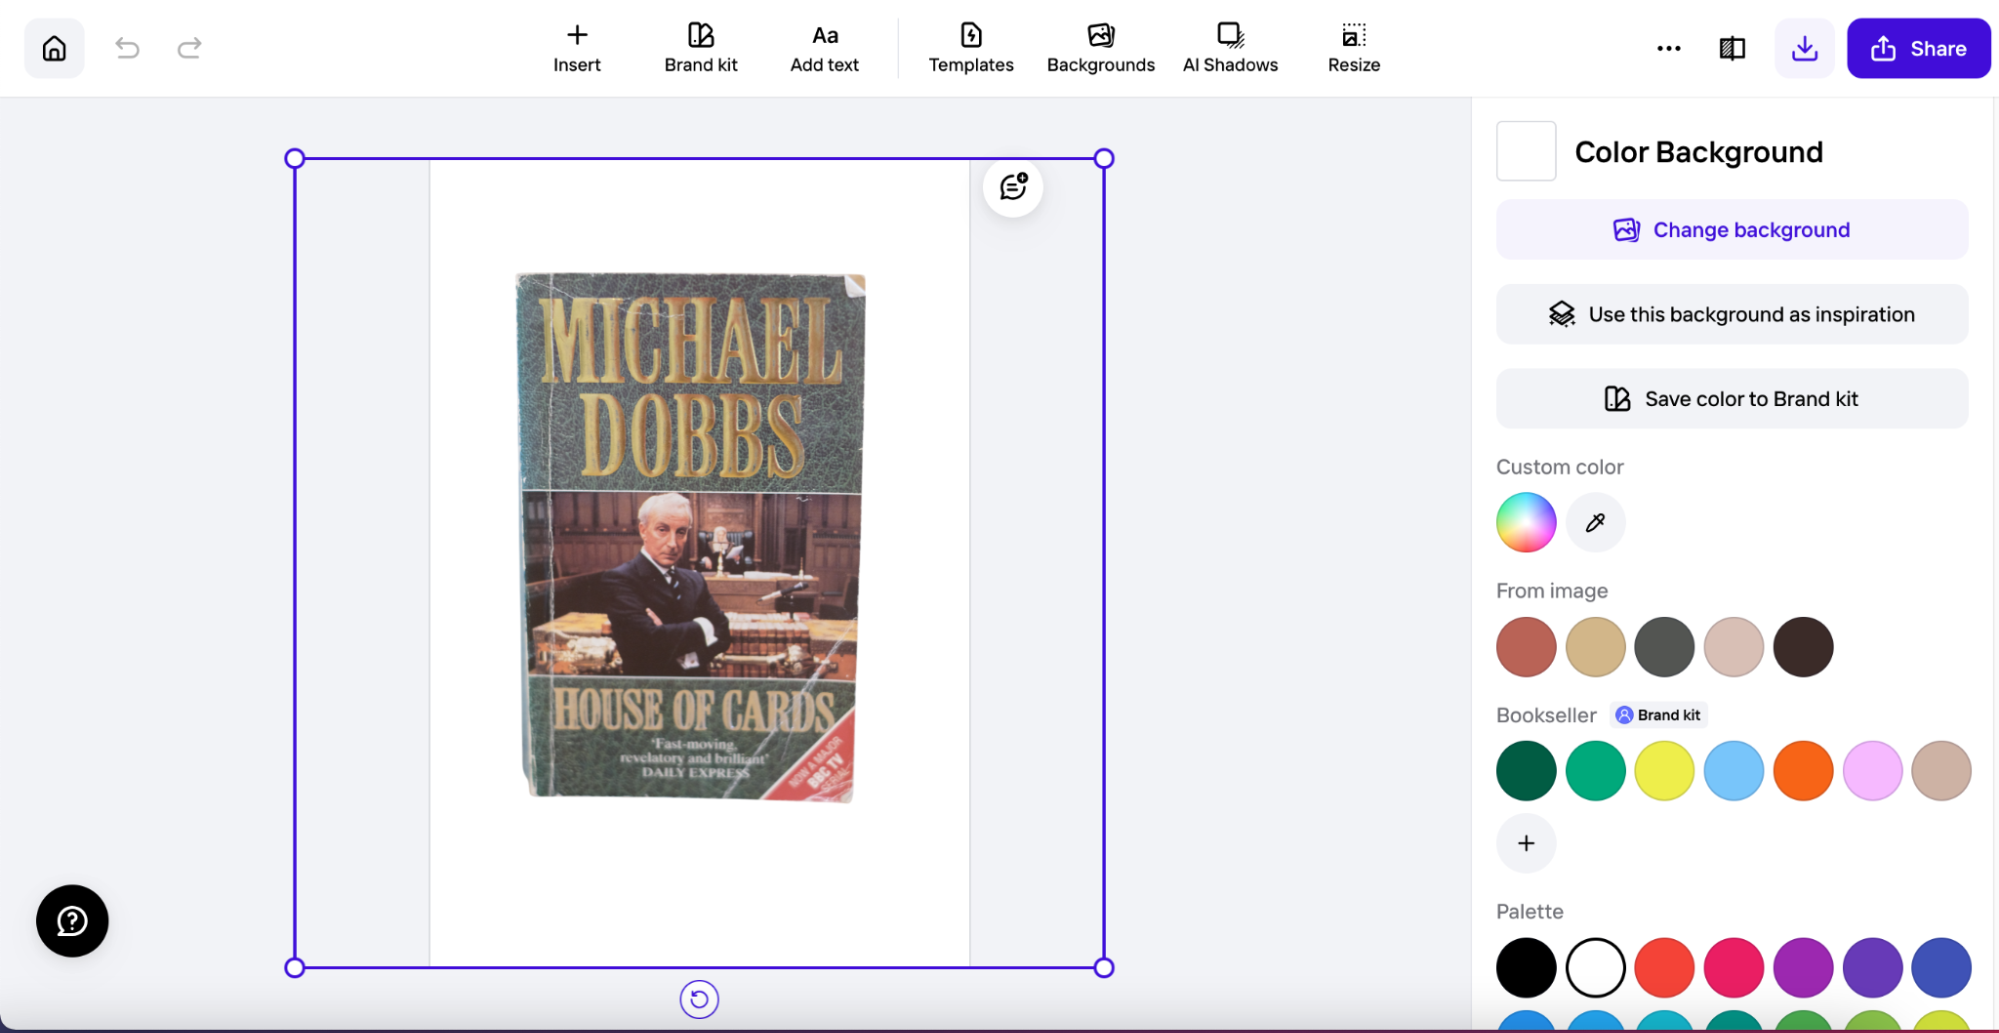Image resolution: width=1999 pixels, height=1033 pixels.
Task: Open the help question mark button
Action: tap(72, 921)
